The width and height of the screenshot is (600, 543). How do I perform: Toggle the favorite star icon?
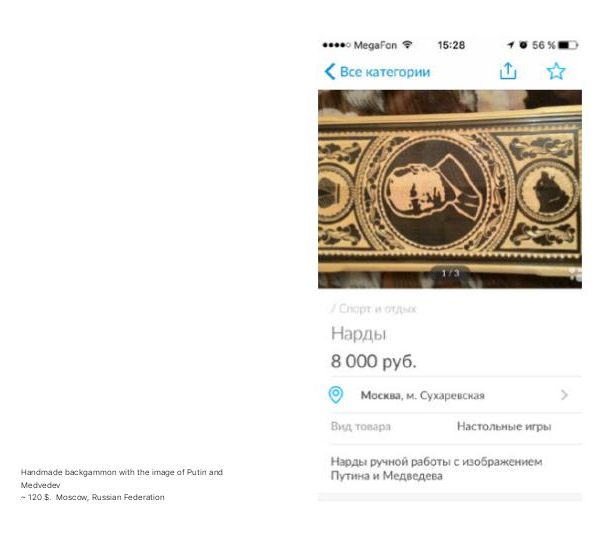[x=556, y=71]
